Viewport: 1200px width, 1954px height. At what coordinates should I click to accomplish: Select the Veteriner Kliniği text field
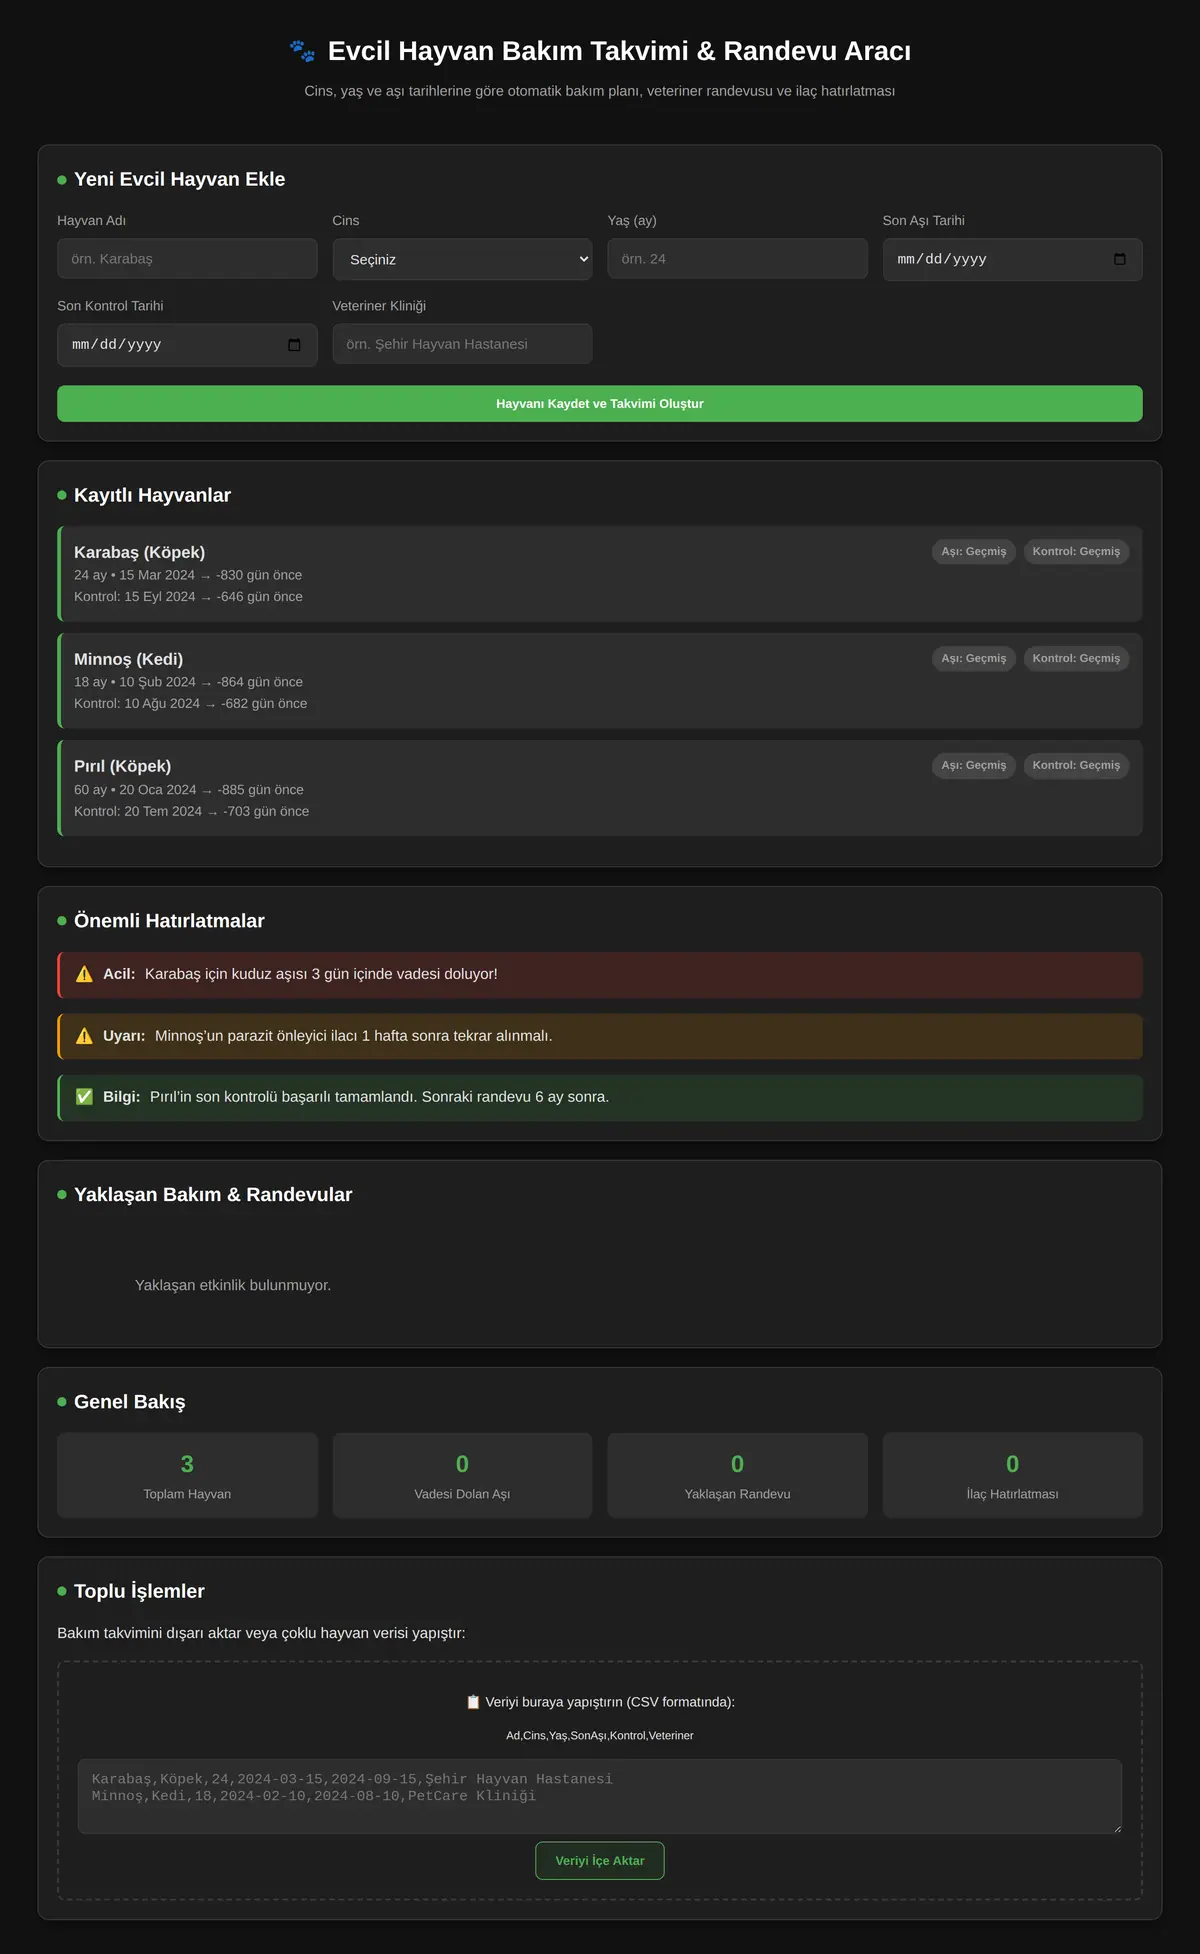point(462,344)
